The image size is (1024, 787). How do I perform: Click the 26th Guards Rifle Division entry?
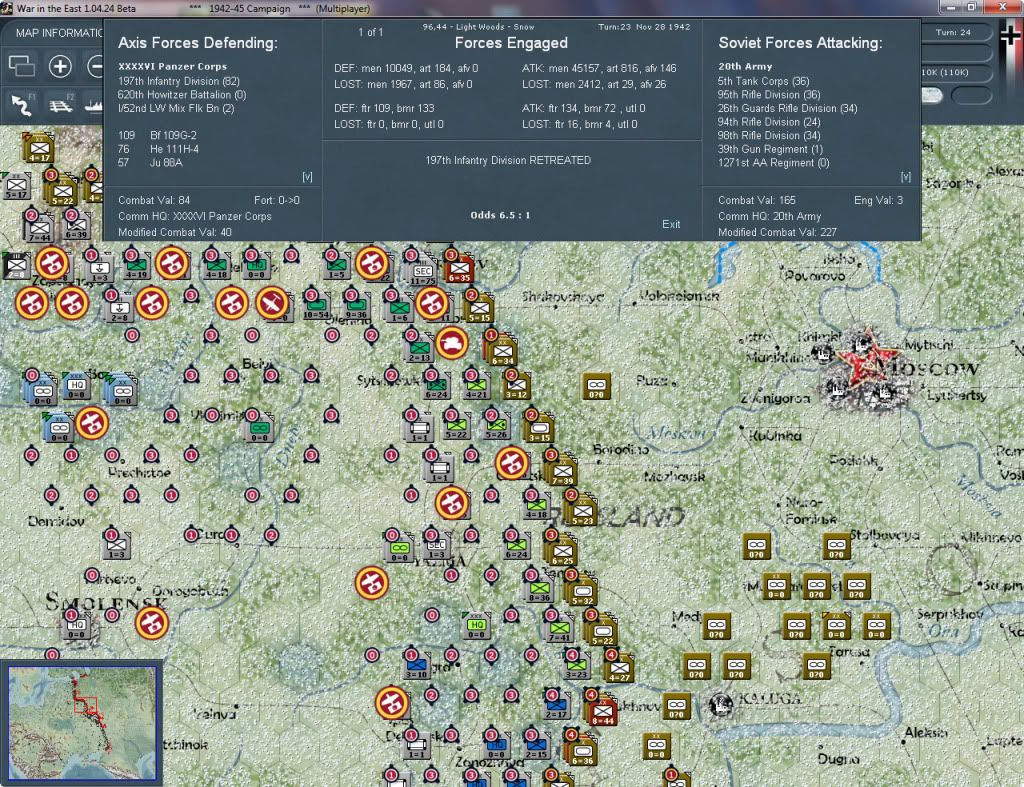coord(788,108)
